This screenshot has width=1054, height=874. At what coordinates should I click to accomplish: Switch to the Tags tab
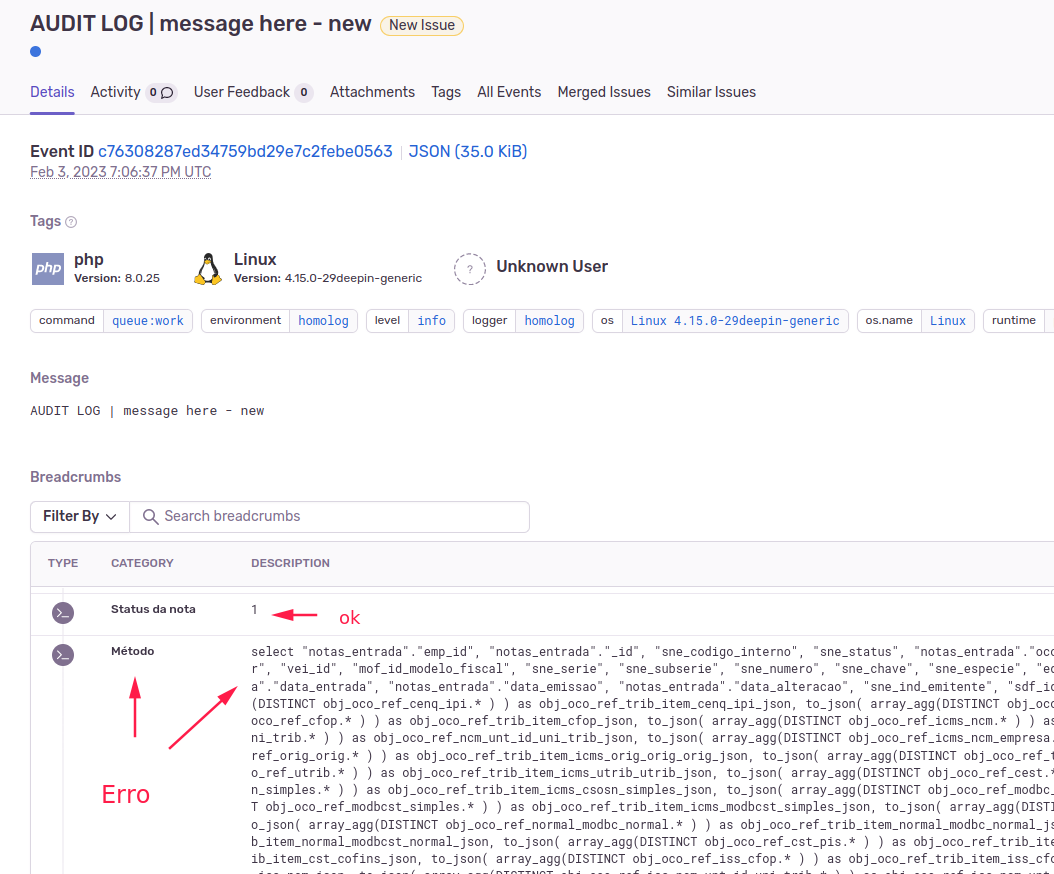tap(446, 92)
